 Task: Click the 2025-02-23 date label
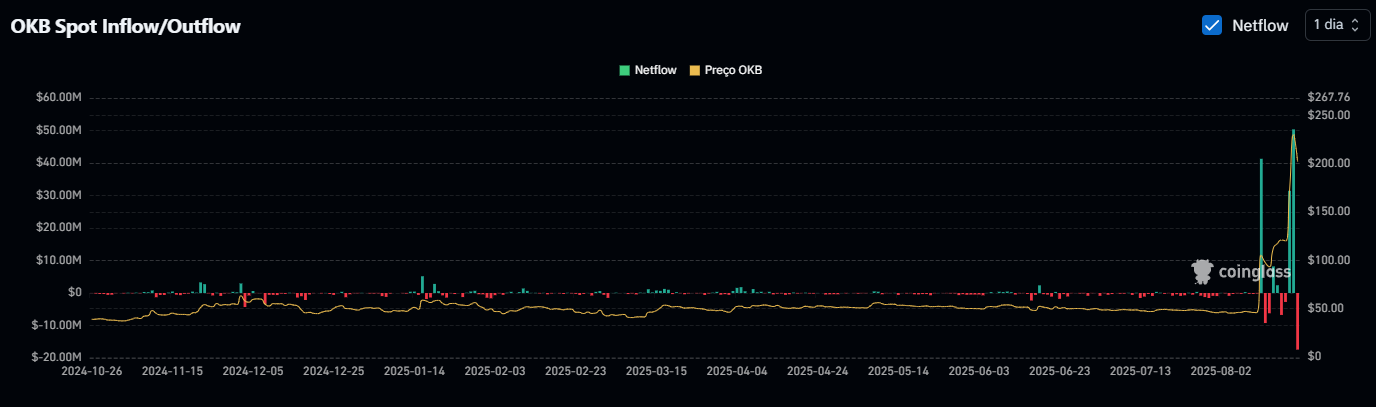pyautogui.click(x=575, y=371)
